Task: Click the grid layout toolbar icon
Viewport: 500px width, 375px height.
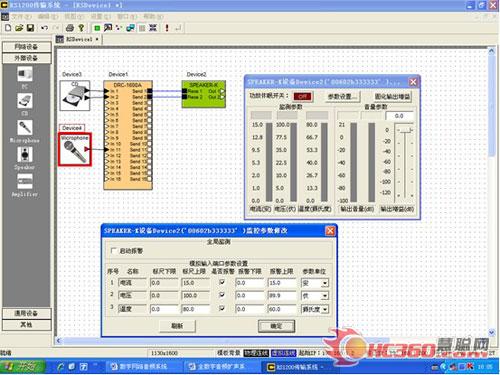Action: point(142,28)
